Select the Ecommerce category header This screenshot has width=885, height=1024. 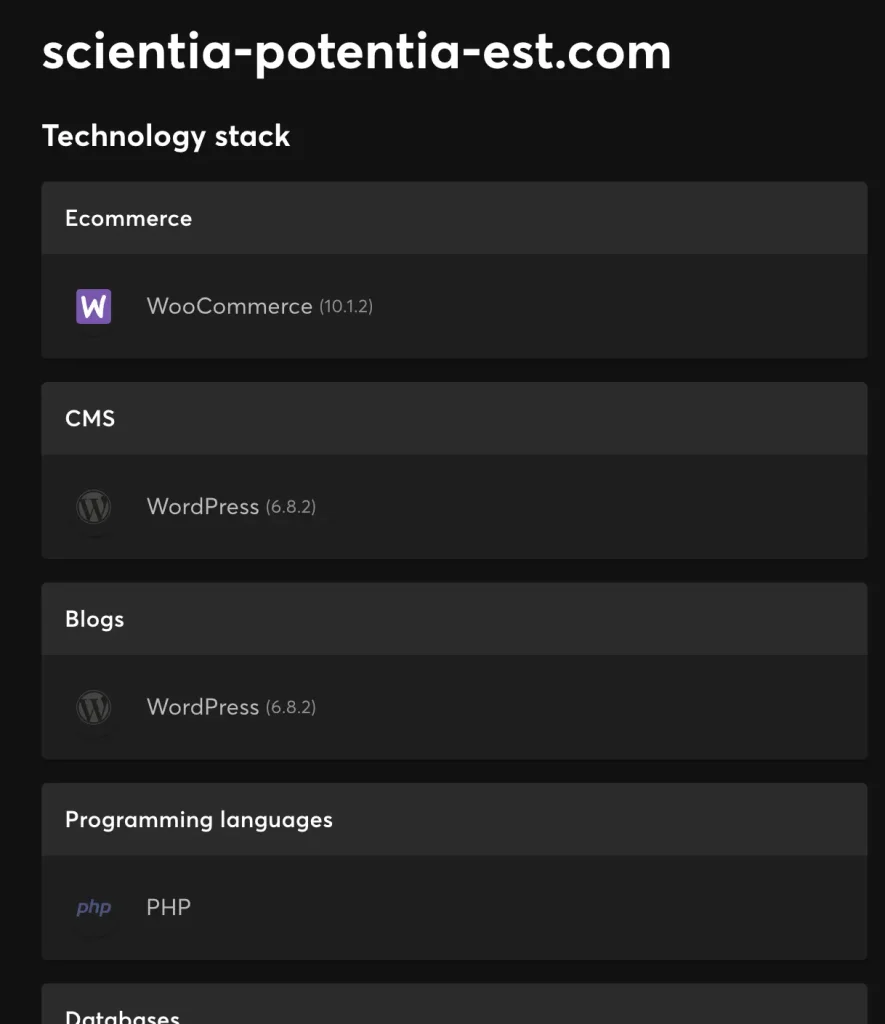(x=128, y=218)
